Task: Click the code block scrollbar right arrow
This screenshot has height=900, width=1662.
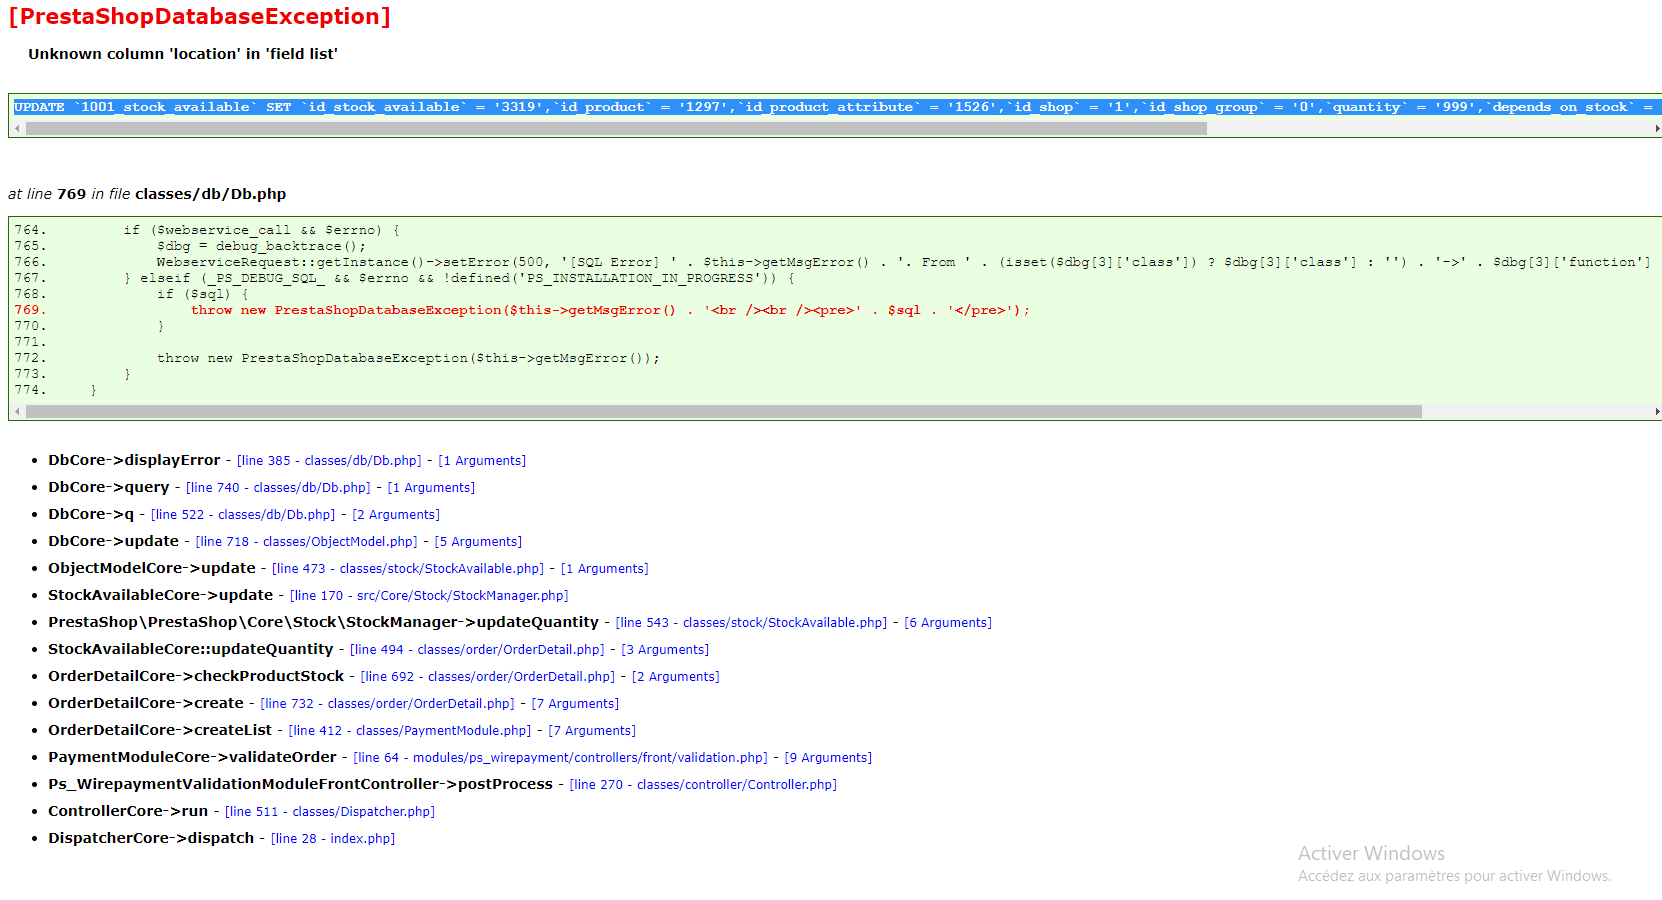Action: point(1656,412)
